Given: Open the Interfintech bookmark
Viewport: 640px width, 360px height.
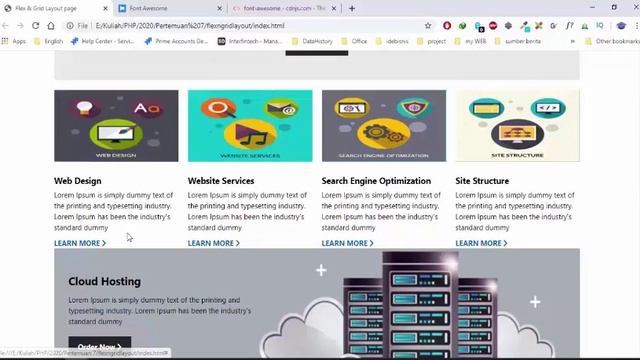Looking at the screenshot, I should 250,41.
